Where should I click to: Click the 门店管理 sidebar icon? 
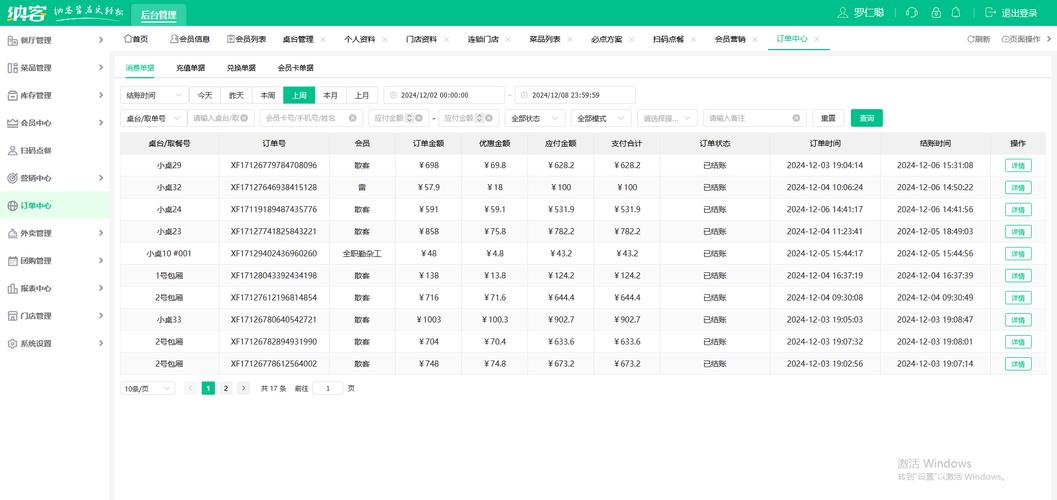pyautogui.click(x=12, y=316)
